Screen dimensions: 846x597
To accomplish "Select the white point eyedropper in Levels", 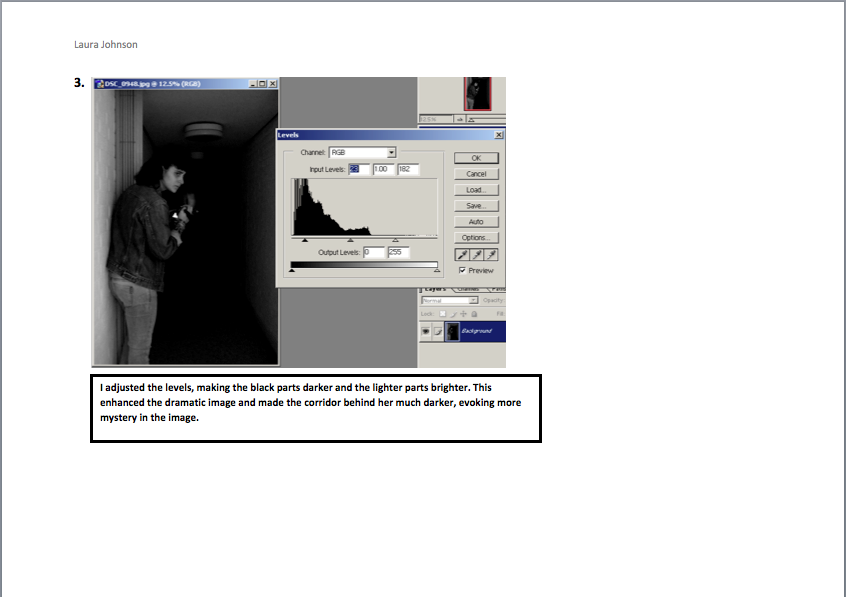I will [491, 255].
